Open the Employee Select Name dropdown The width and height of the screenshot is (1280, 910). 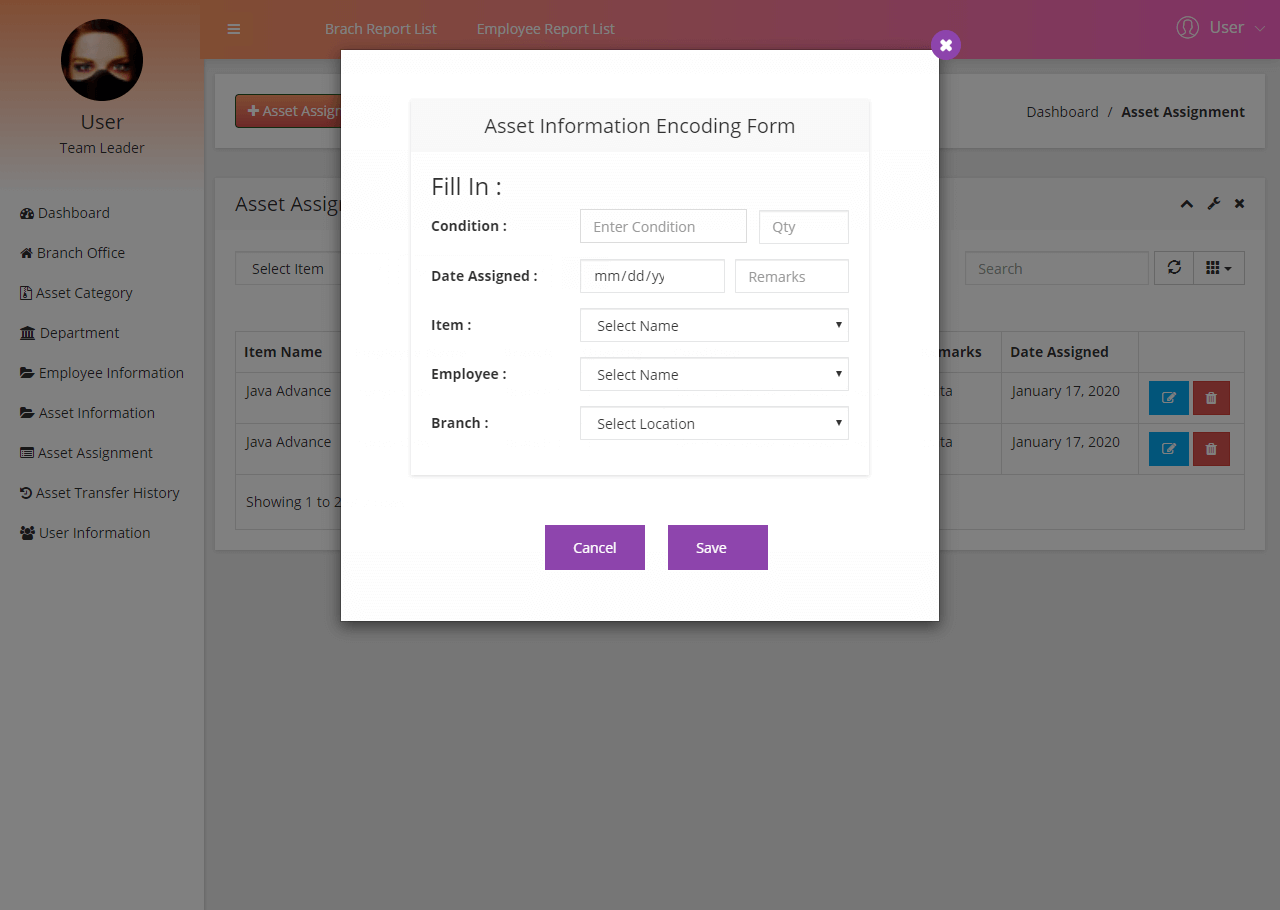[714, 374]
